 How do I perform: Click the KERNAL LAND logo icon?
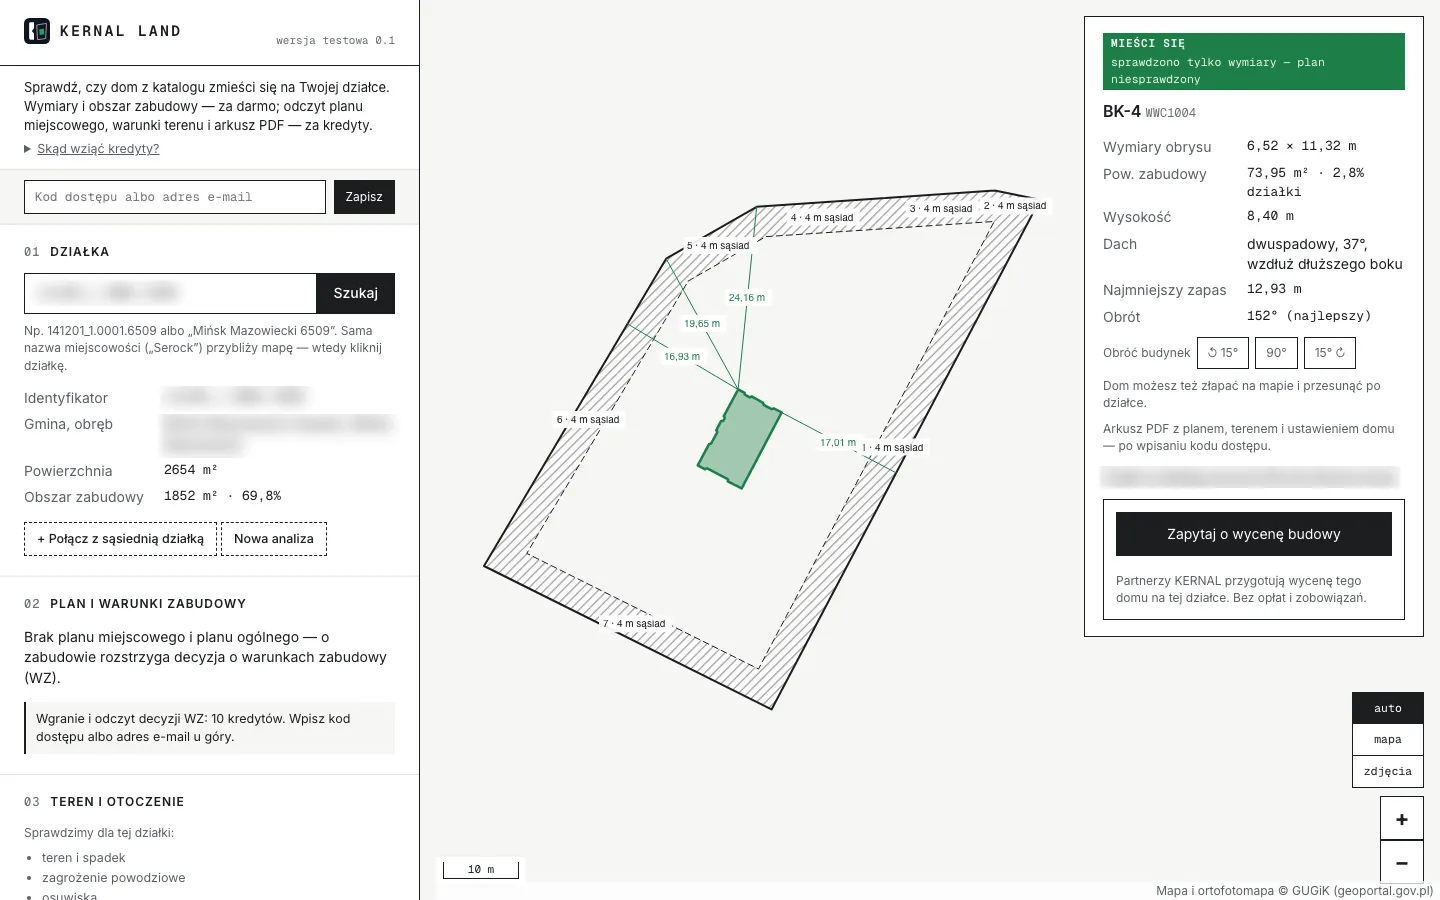click(x=37, y=31)
